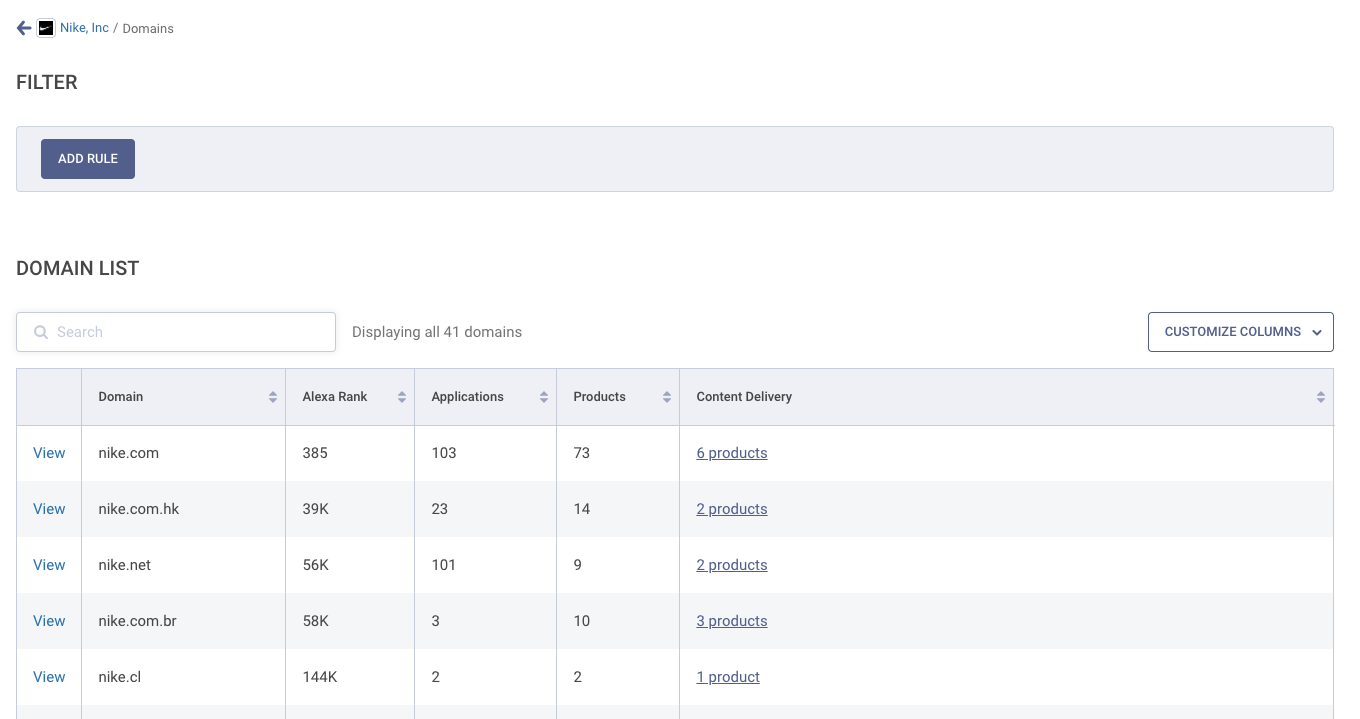This screenshot has height=719, width=1360.
Task: Click the Nike logo icon in breadcrumb
Action: point(45,28)
